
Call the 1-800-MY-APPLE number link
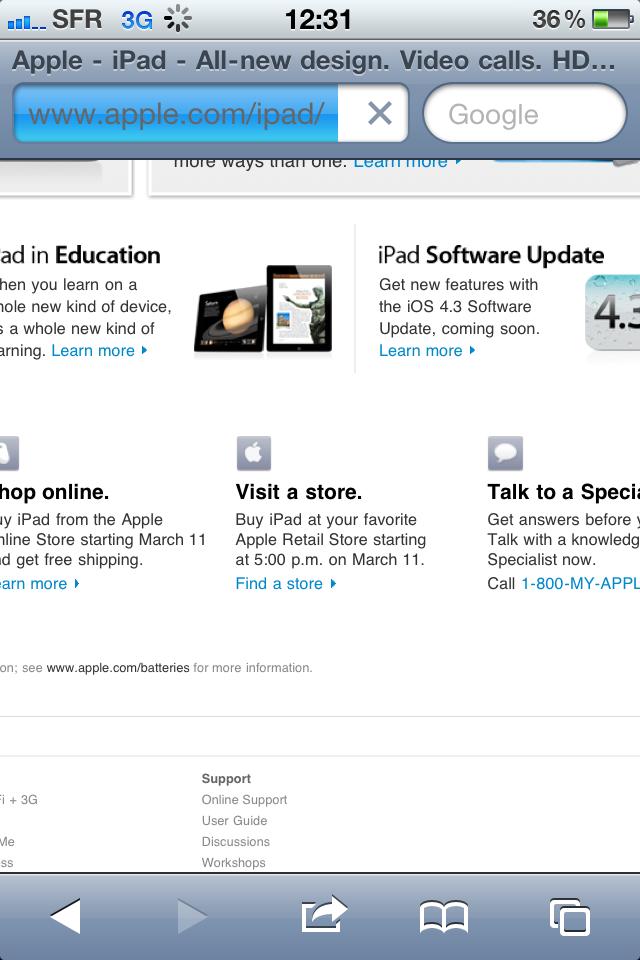pos(579,584)
